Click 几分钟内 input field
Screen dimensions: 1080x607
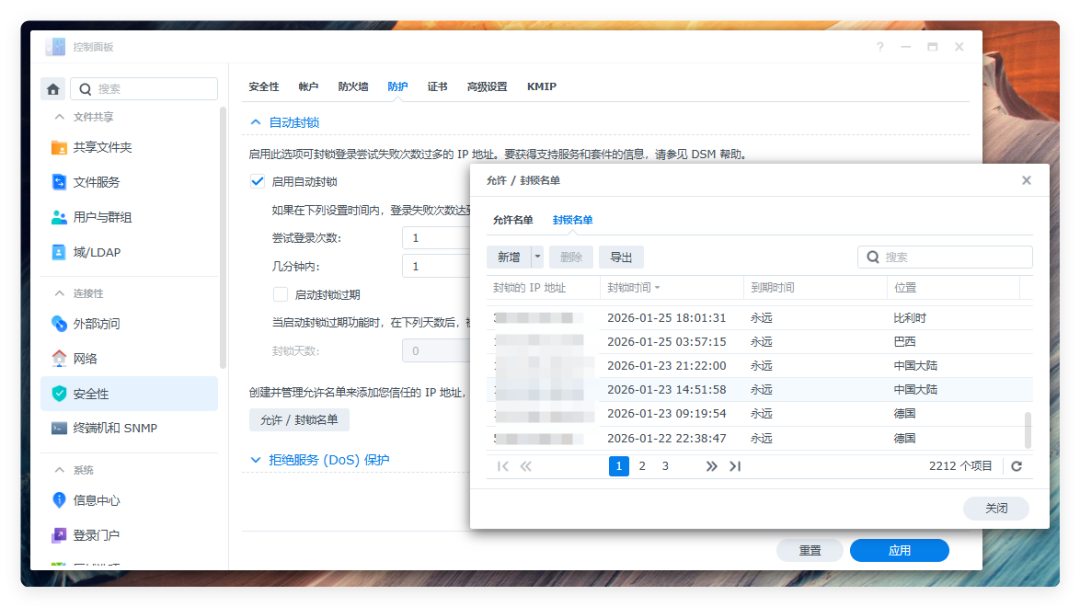(x=437, y=267)
